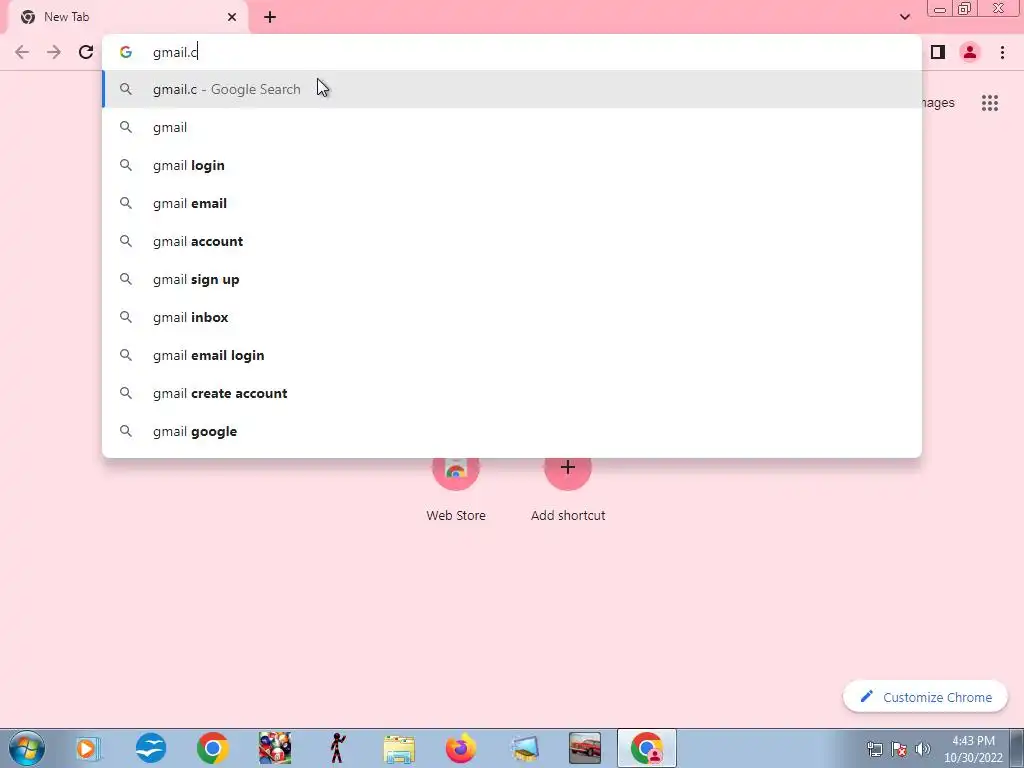Open the Action Center flag icon

coord(899,749)
